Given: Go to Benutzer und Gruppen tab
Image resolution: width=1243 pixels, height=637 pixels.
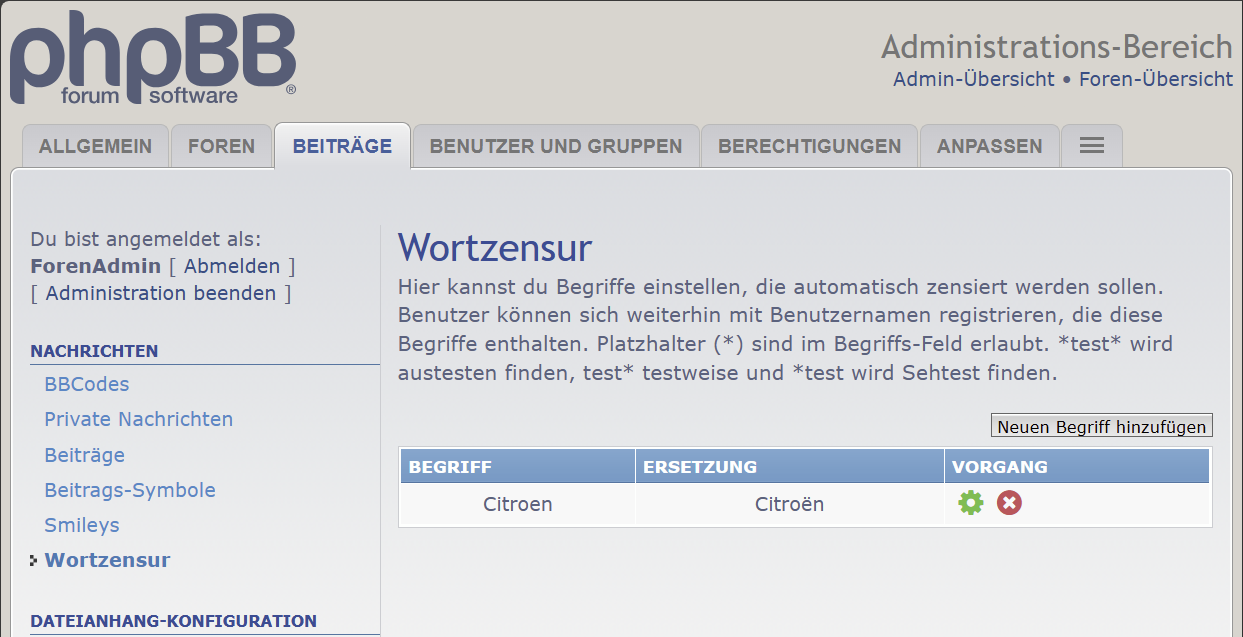Looking at the screenshot, I should pyautogui.click(x=556, y=146).
